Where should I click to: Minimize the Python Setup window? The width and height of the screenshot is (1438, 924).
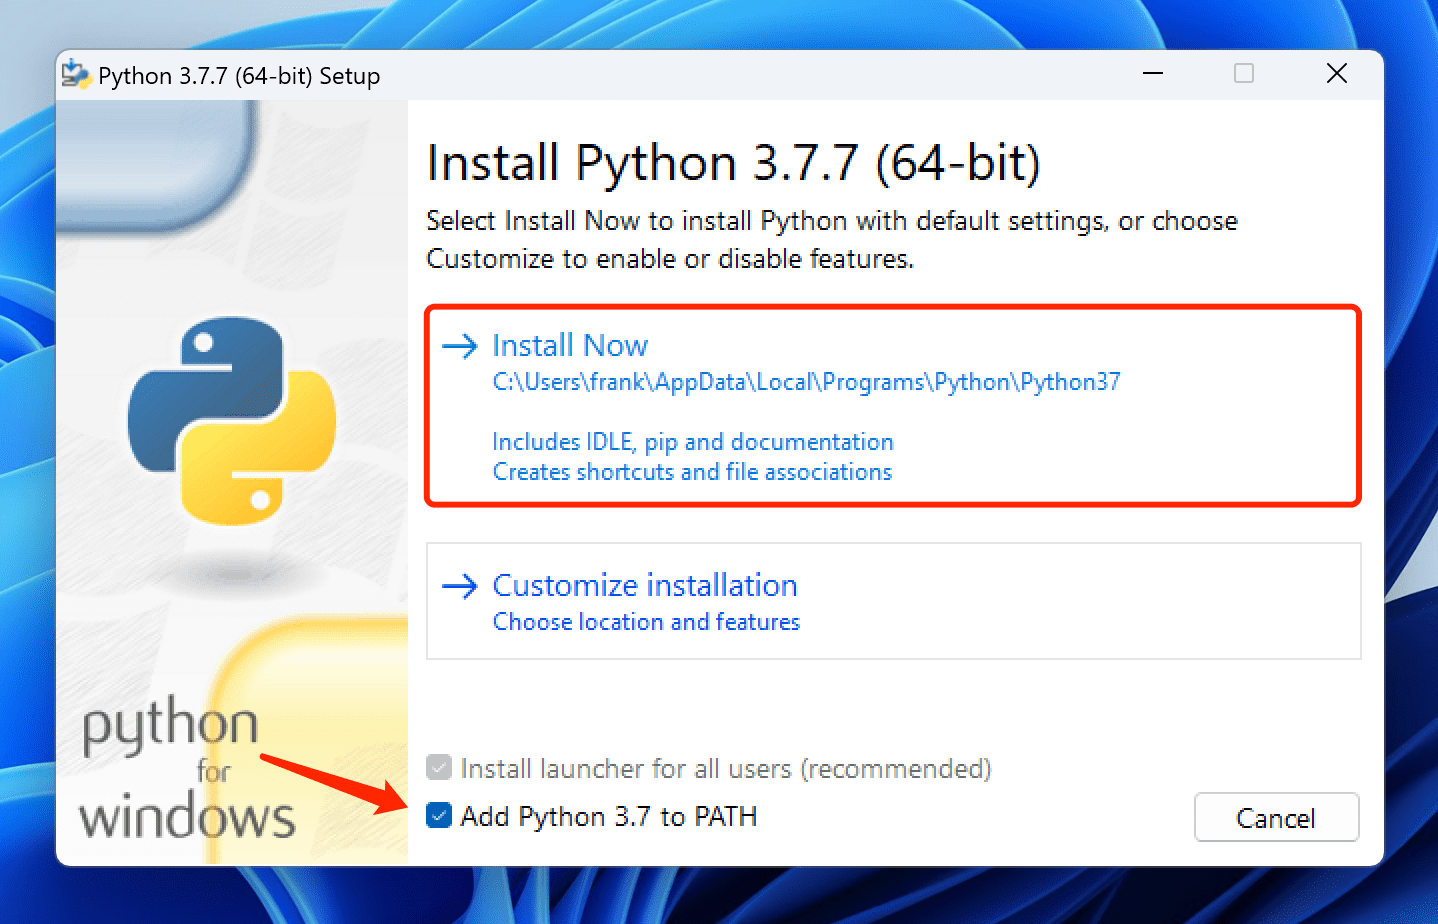click(x=1153, y=74)
